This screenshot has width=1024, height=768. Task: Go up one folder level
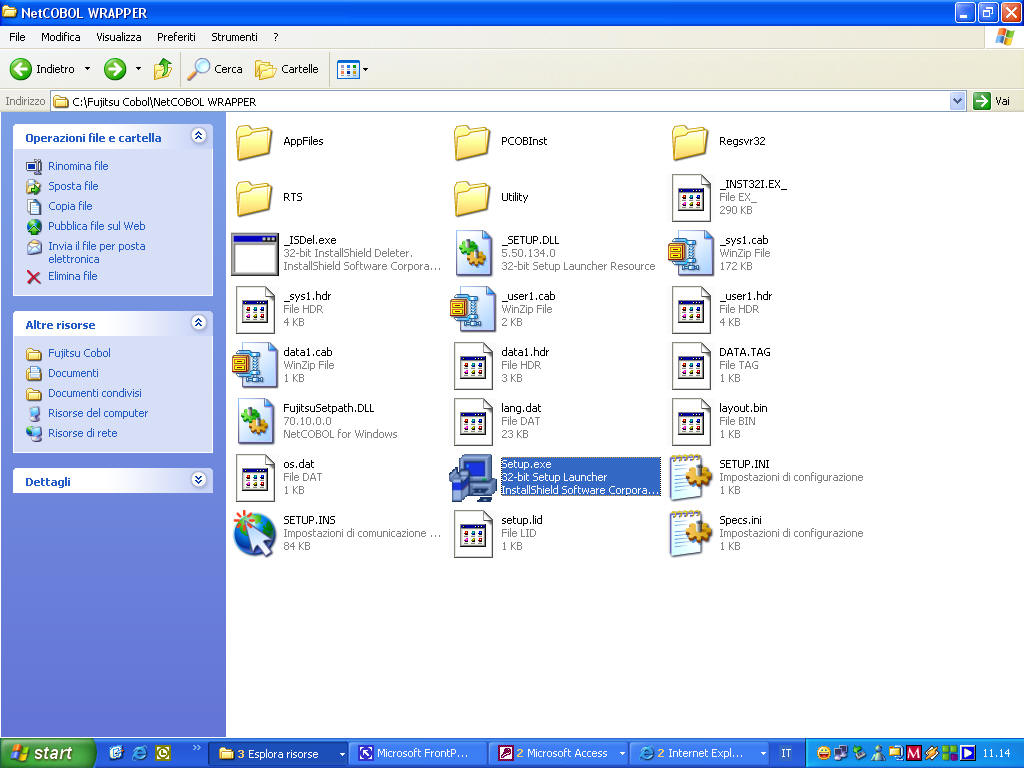(163, 69)
